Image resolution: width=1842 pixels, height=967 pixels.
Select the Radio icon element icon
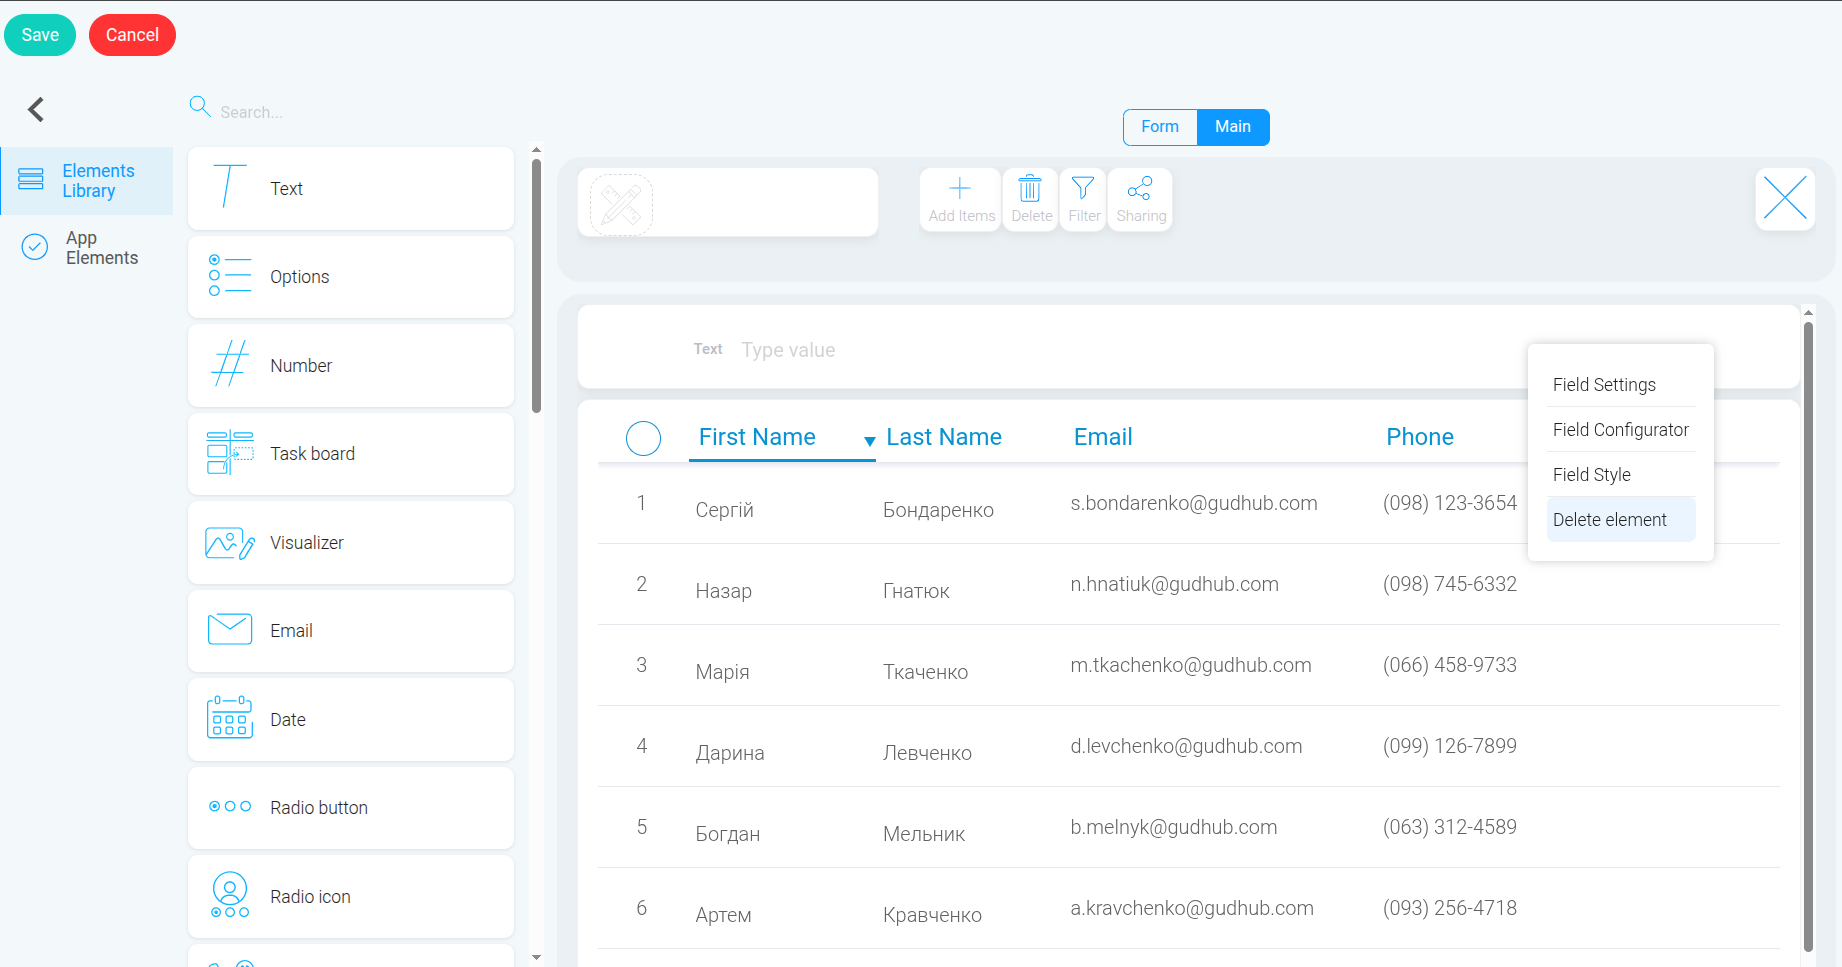tap(230, 895)
